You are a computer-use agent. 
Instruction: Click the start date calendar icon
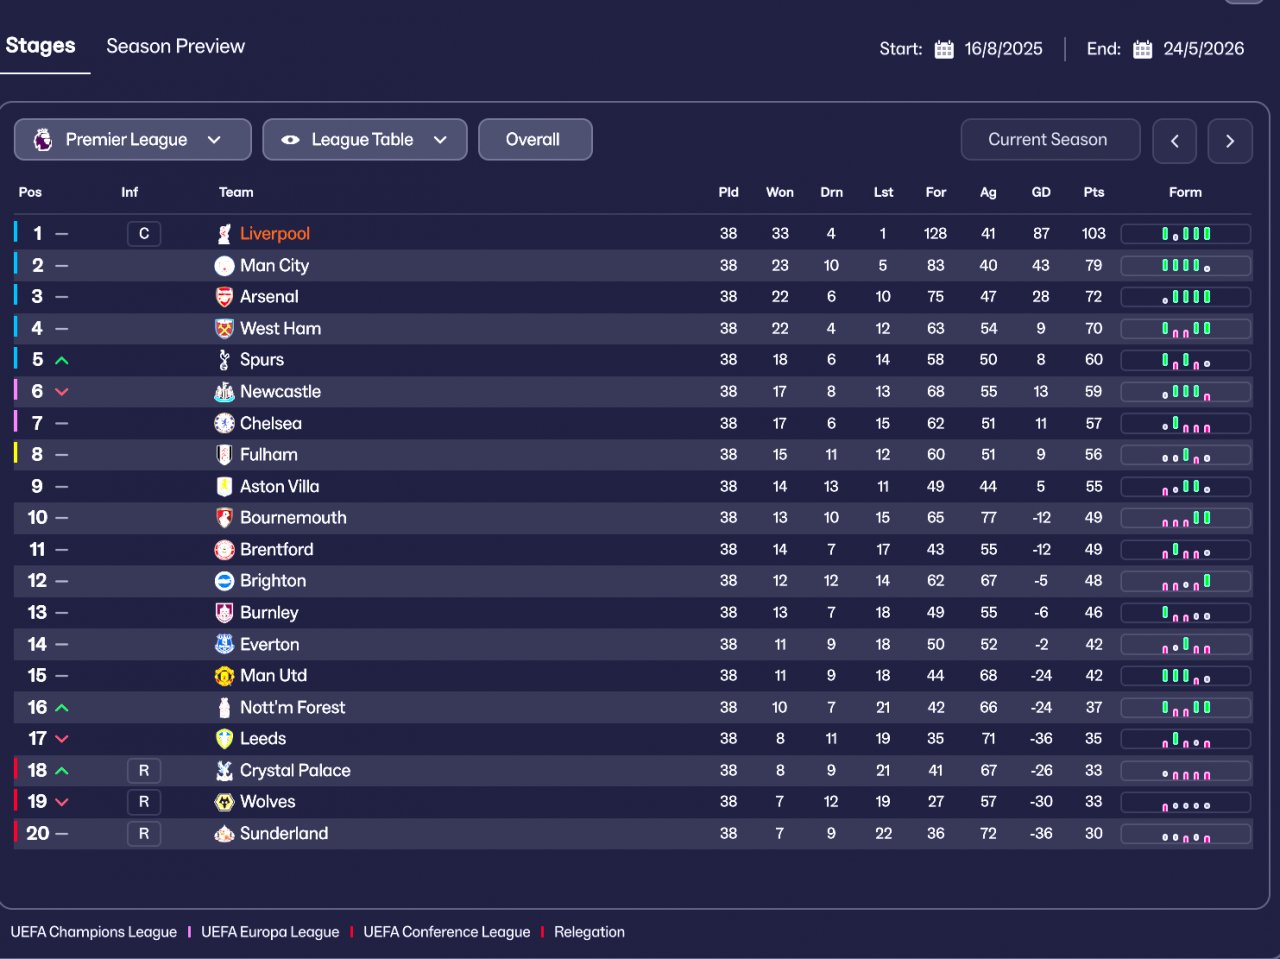pos(944,49)
